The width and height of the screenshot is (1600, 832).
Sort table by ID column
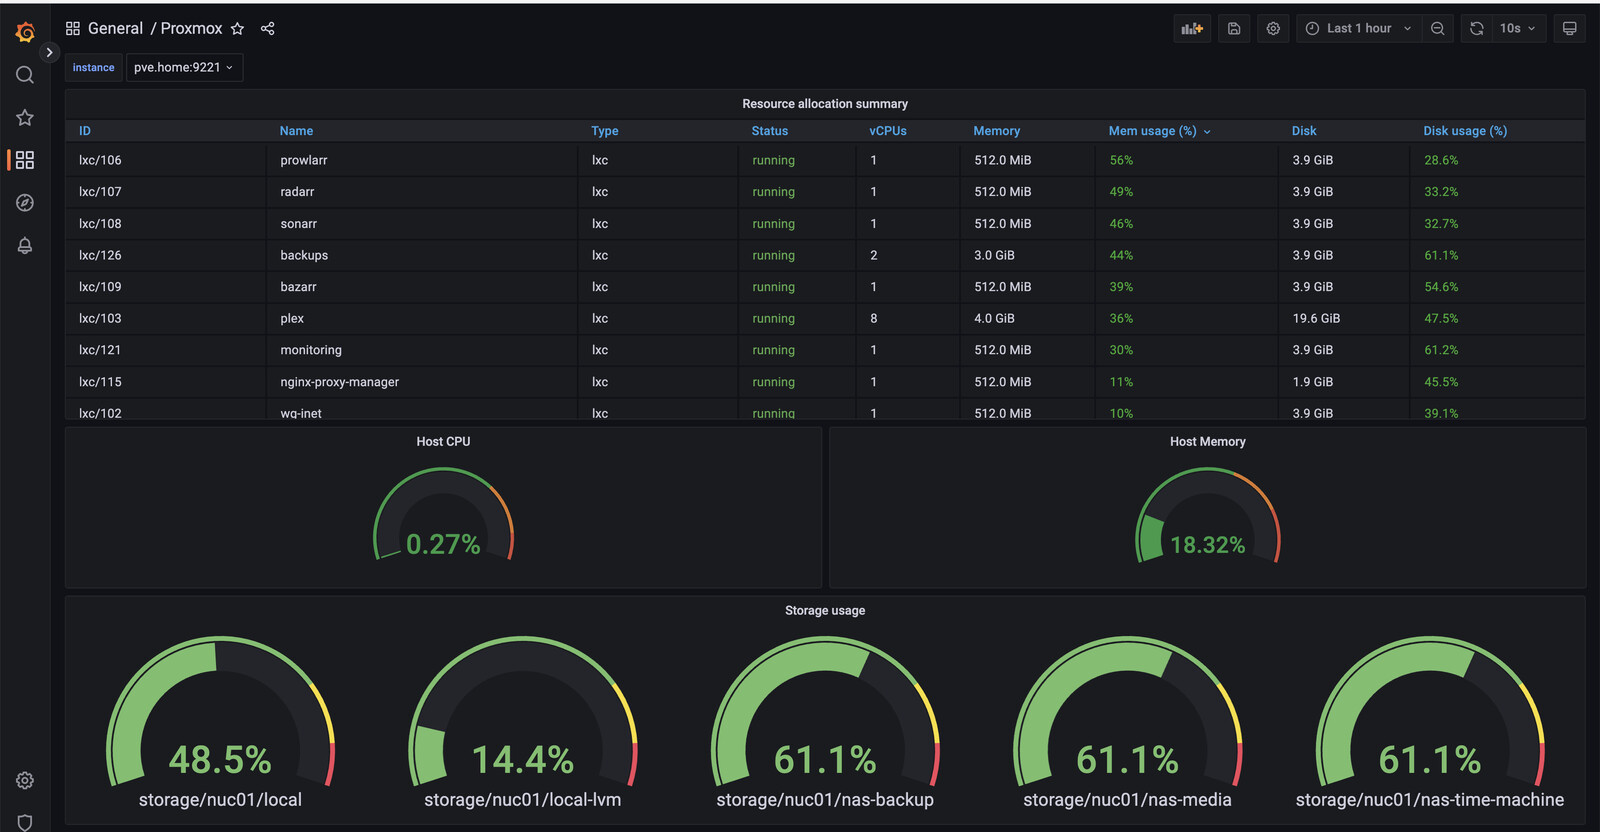pos(85,131)
